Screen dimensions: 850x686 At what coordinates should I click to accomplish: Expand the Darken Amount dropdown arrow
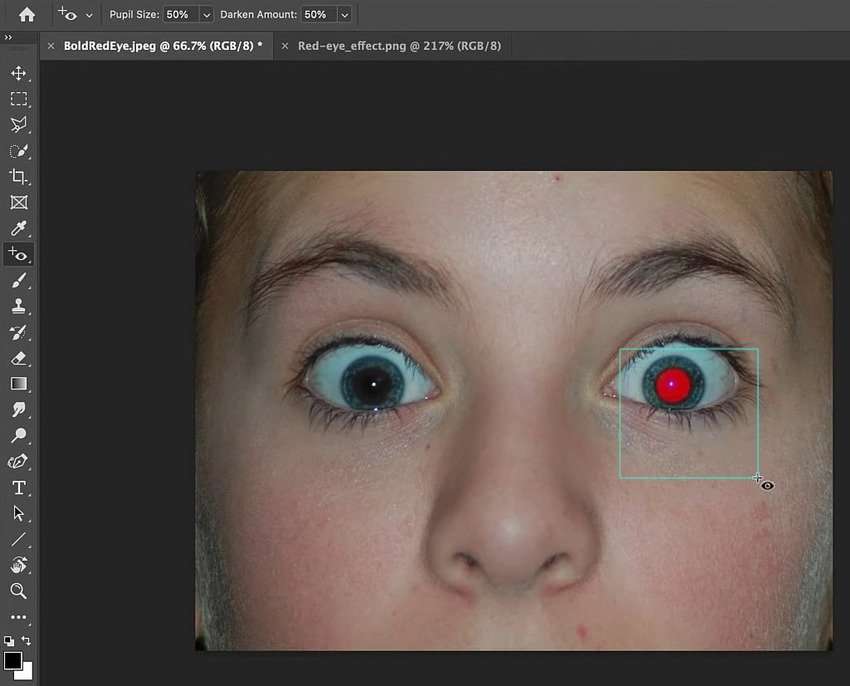pos(344,15)
